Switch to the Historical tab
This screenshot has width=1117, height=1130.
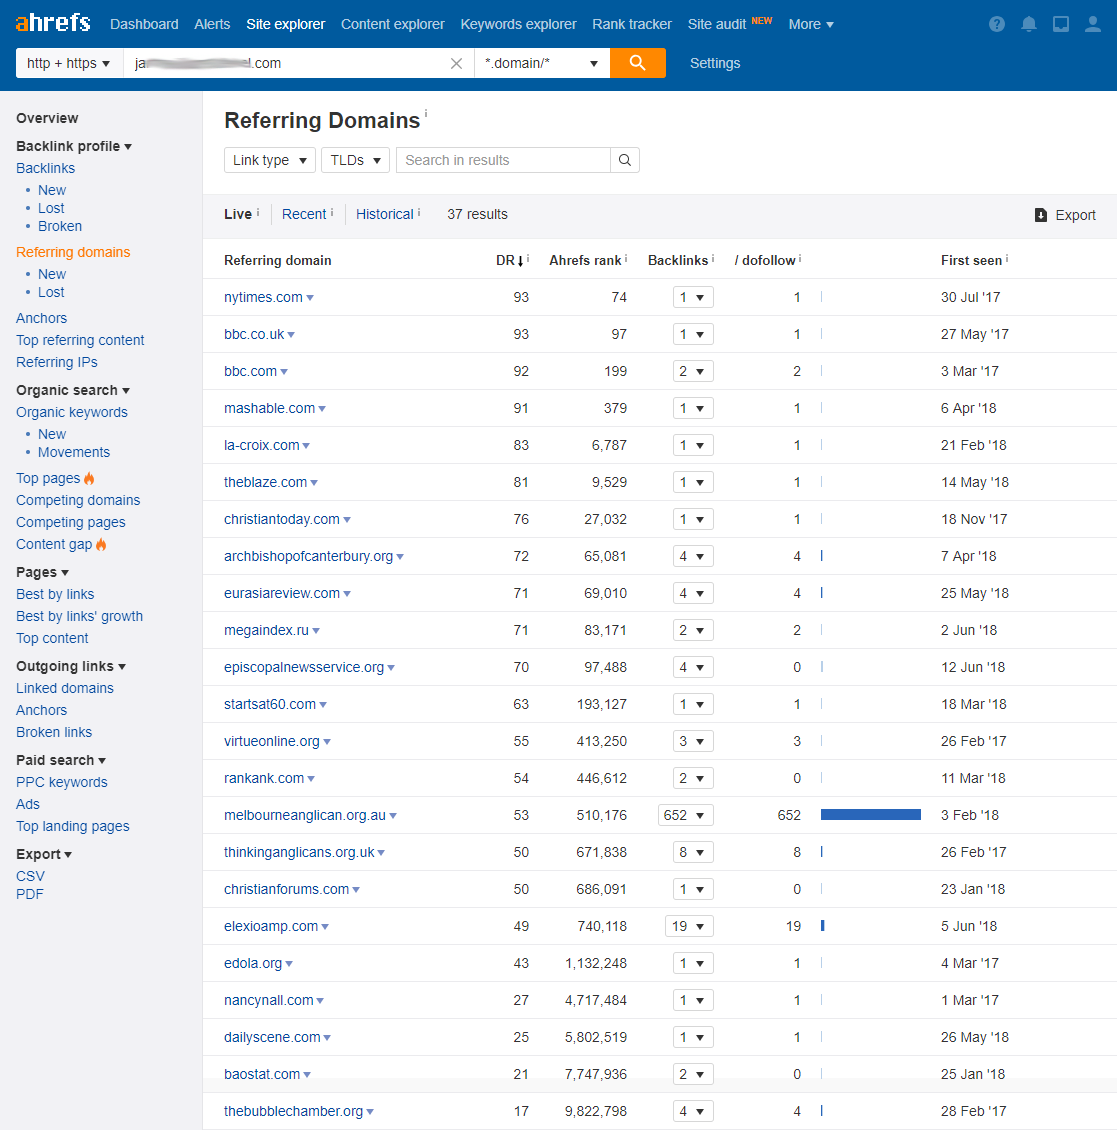[384, 214]
